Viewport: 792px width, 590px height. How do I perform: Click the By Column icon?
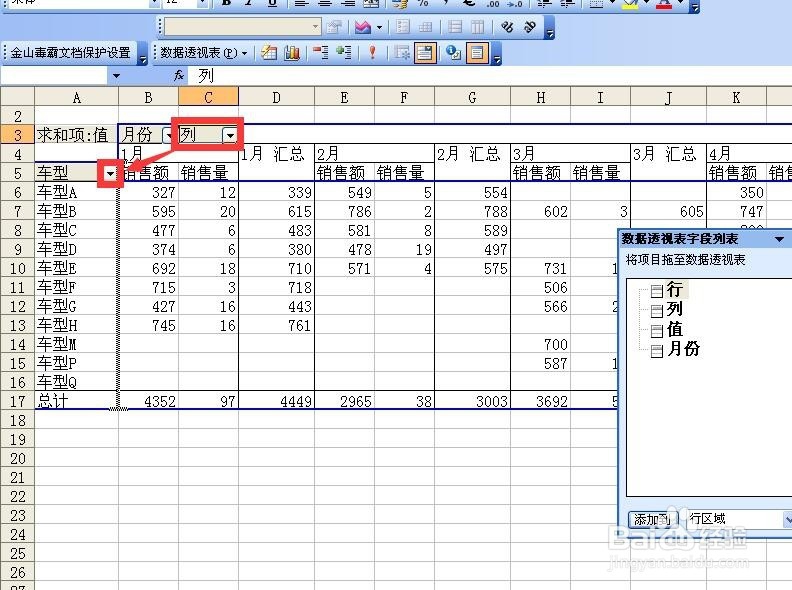point(477,27)
